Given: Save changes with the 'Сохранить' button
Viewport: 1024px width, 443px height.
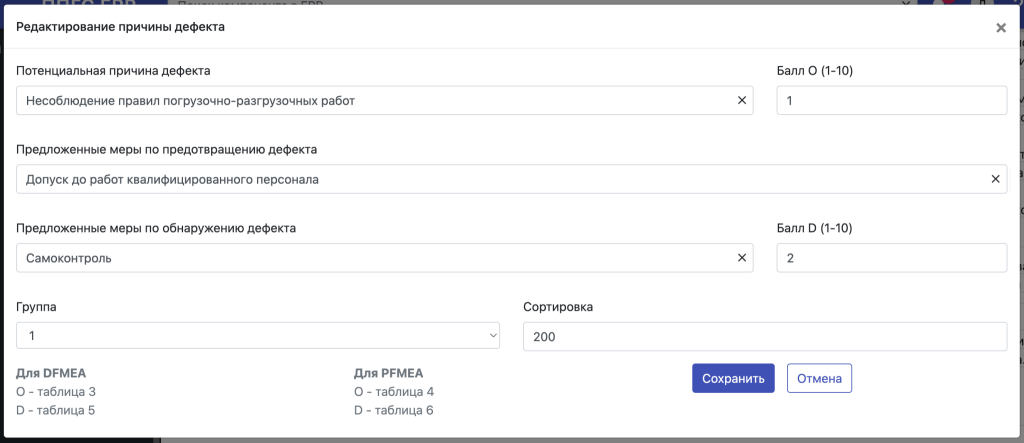Looking at the screenshot, I should pos(733,378).
